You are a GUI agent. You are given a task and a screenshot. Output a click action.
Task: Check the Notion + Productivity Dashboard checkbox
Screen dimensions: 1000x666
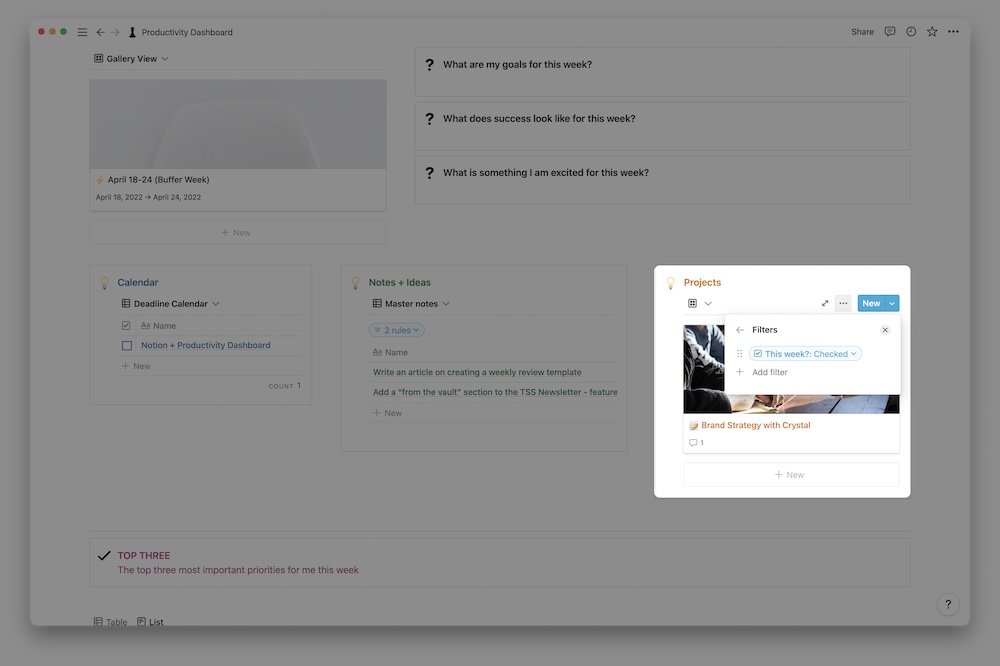pos(127,346)
